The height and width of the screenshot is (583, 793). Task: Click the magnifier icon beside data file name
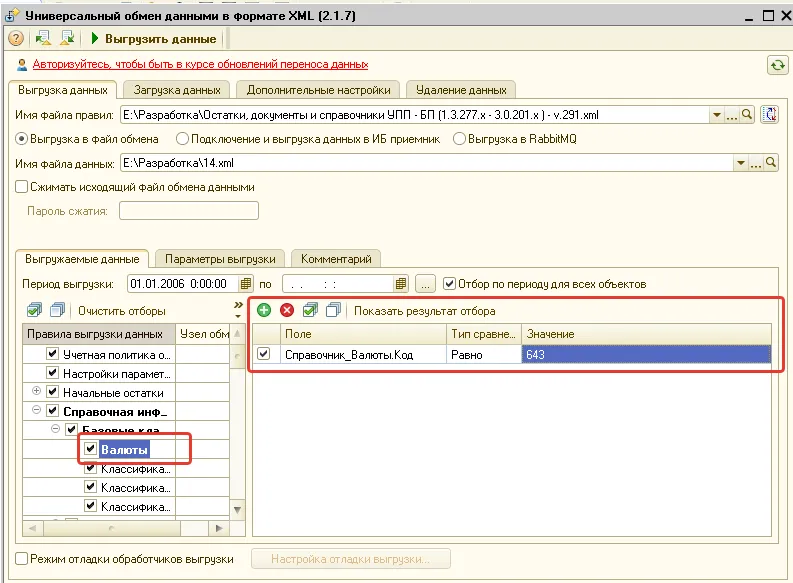coord(771,163)
